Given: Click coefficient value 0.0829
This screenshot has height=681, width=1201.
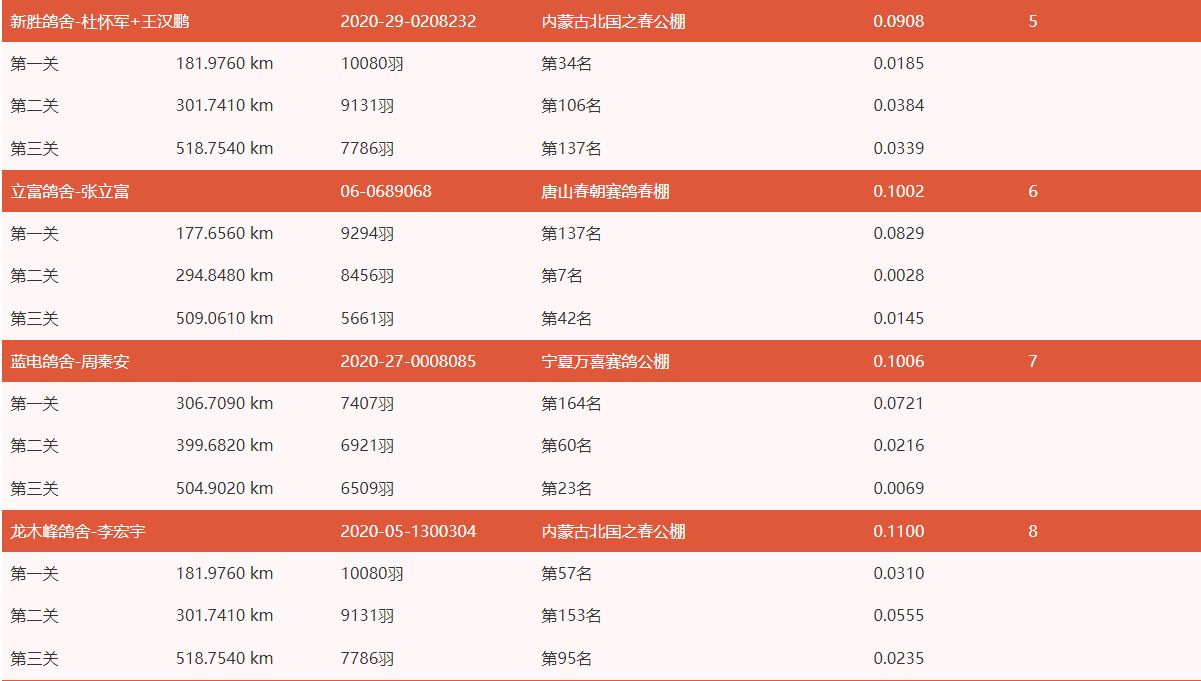Looking at the screenshot, I should tap(899, 234).
